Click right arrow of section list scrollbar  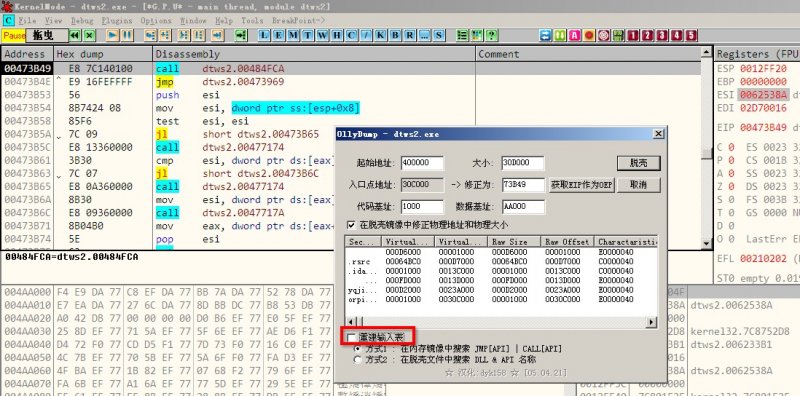(x=652, y=322)
